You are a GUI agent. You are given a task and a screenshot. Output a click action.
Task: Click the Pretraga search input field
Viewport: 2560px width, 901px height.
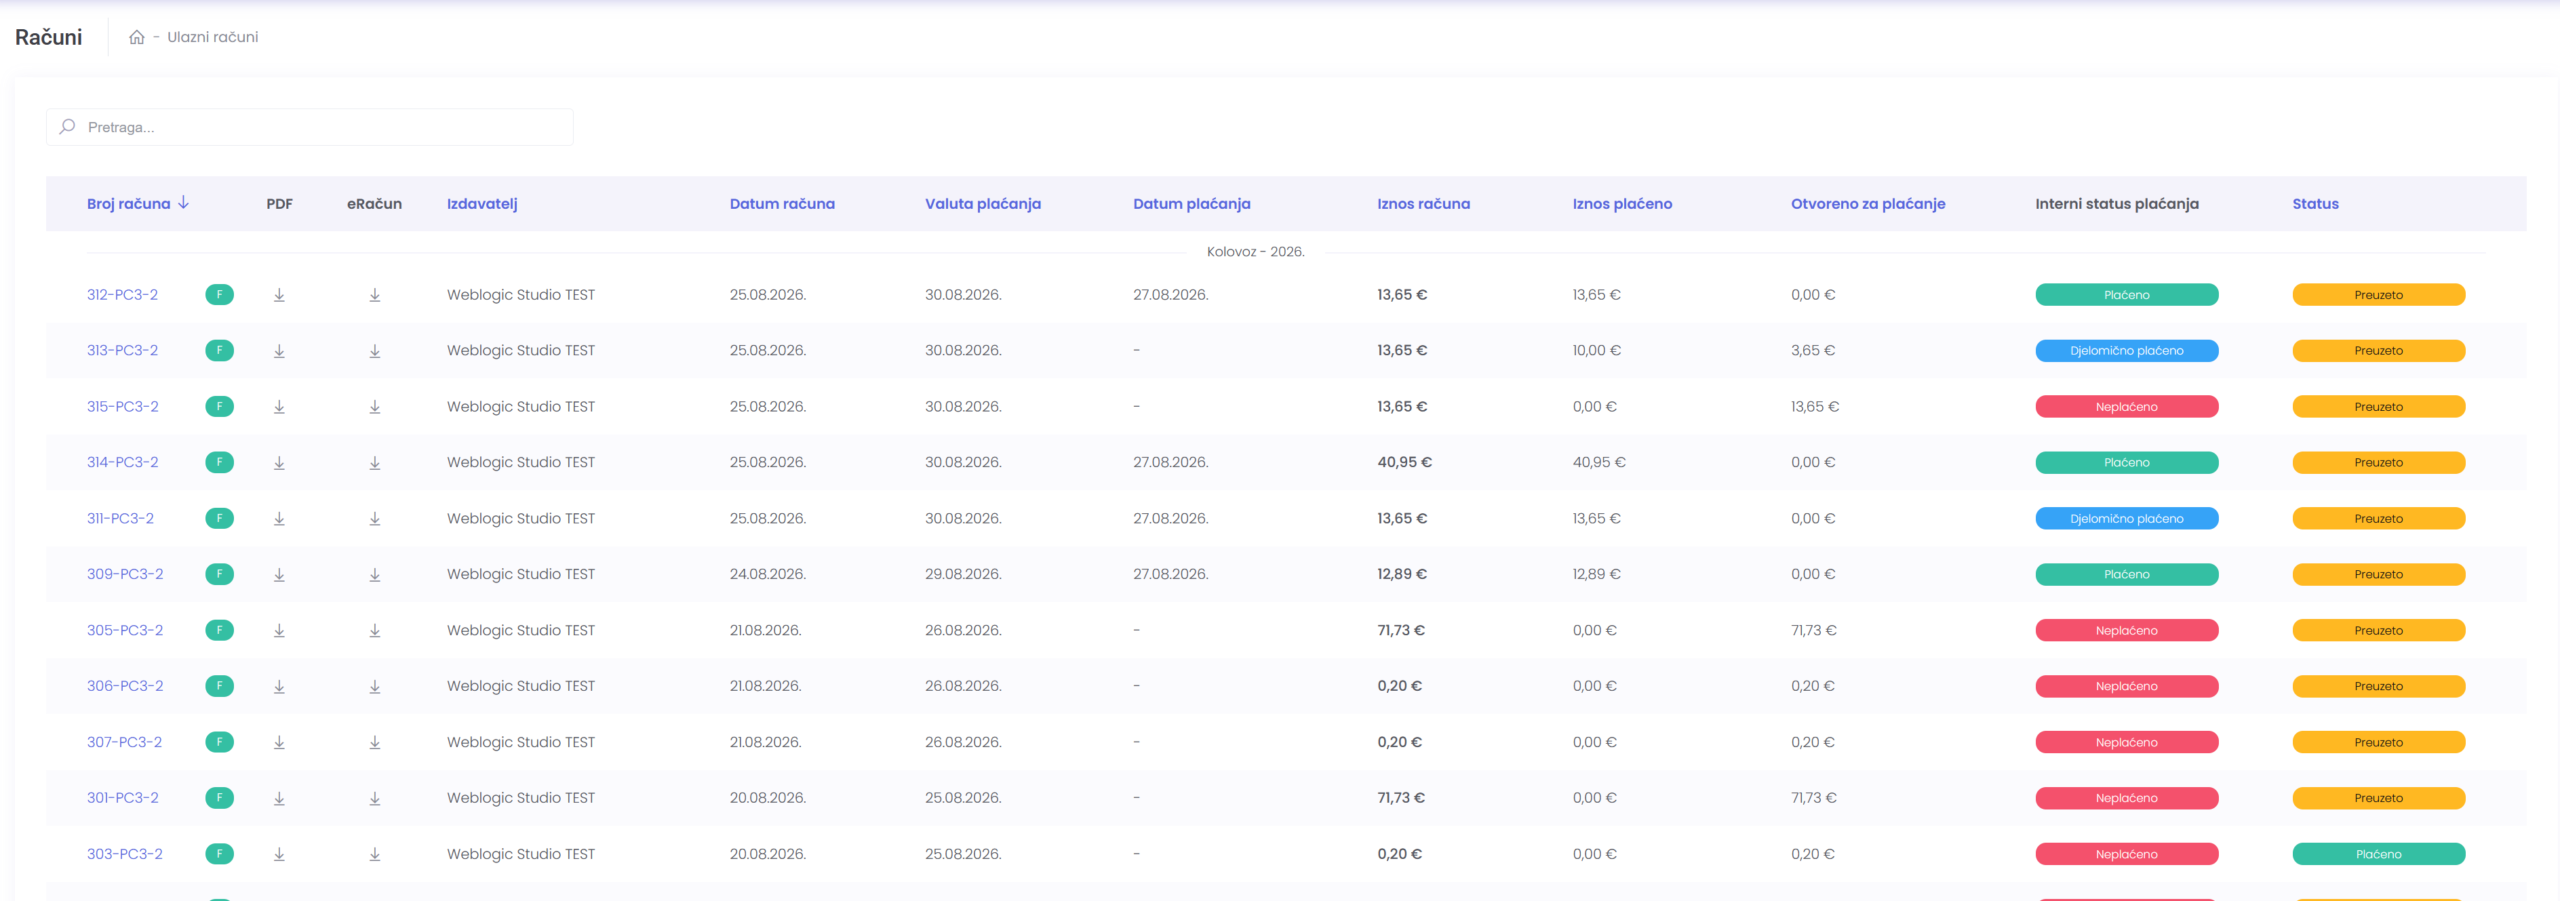tap(310, 127)
